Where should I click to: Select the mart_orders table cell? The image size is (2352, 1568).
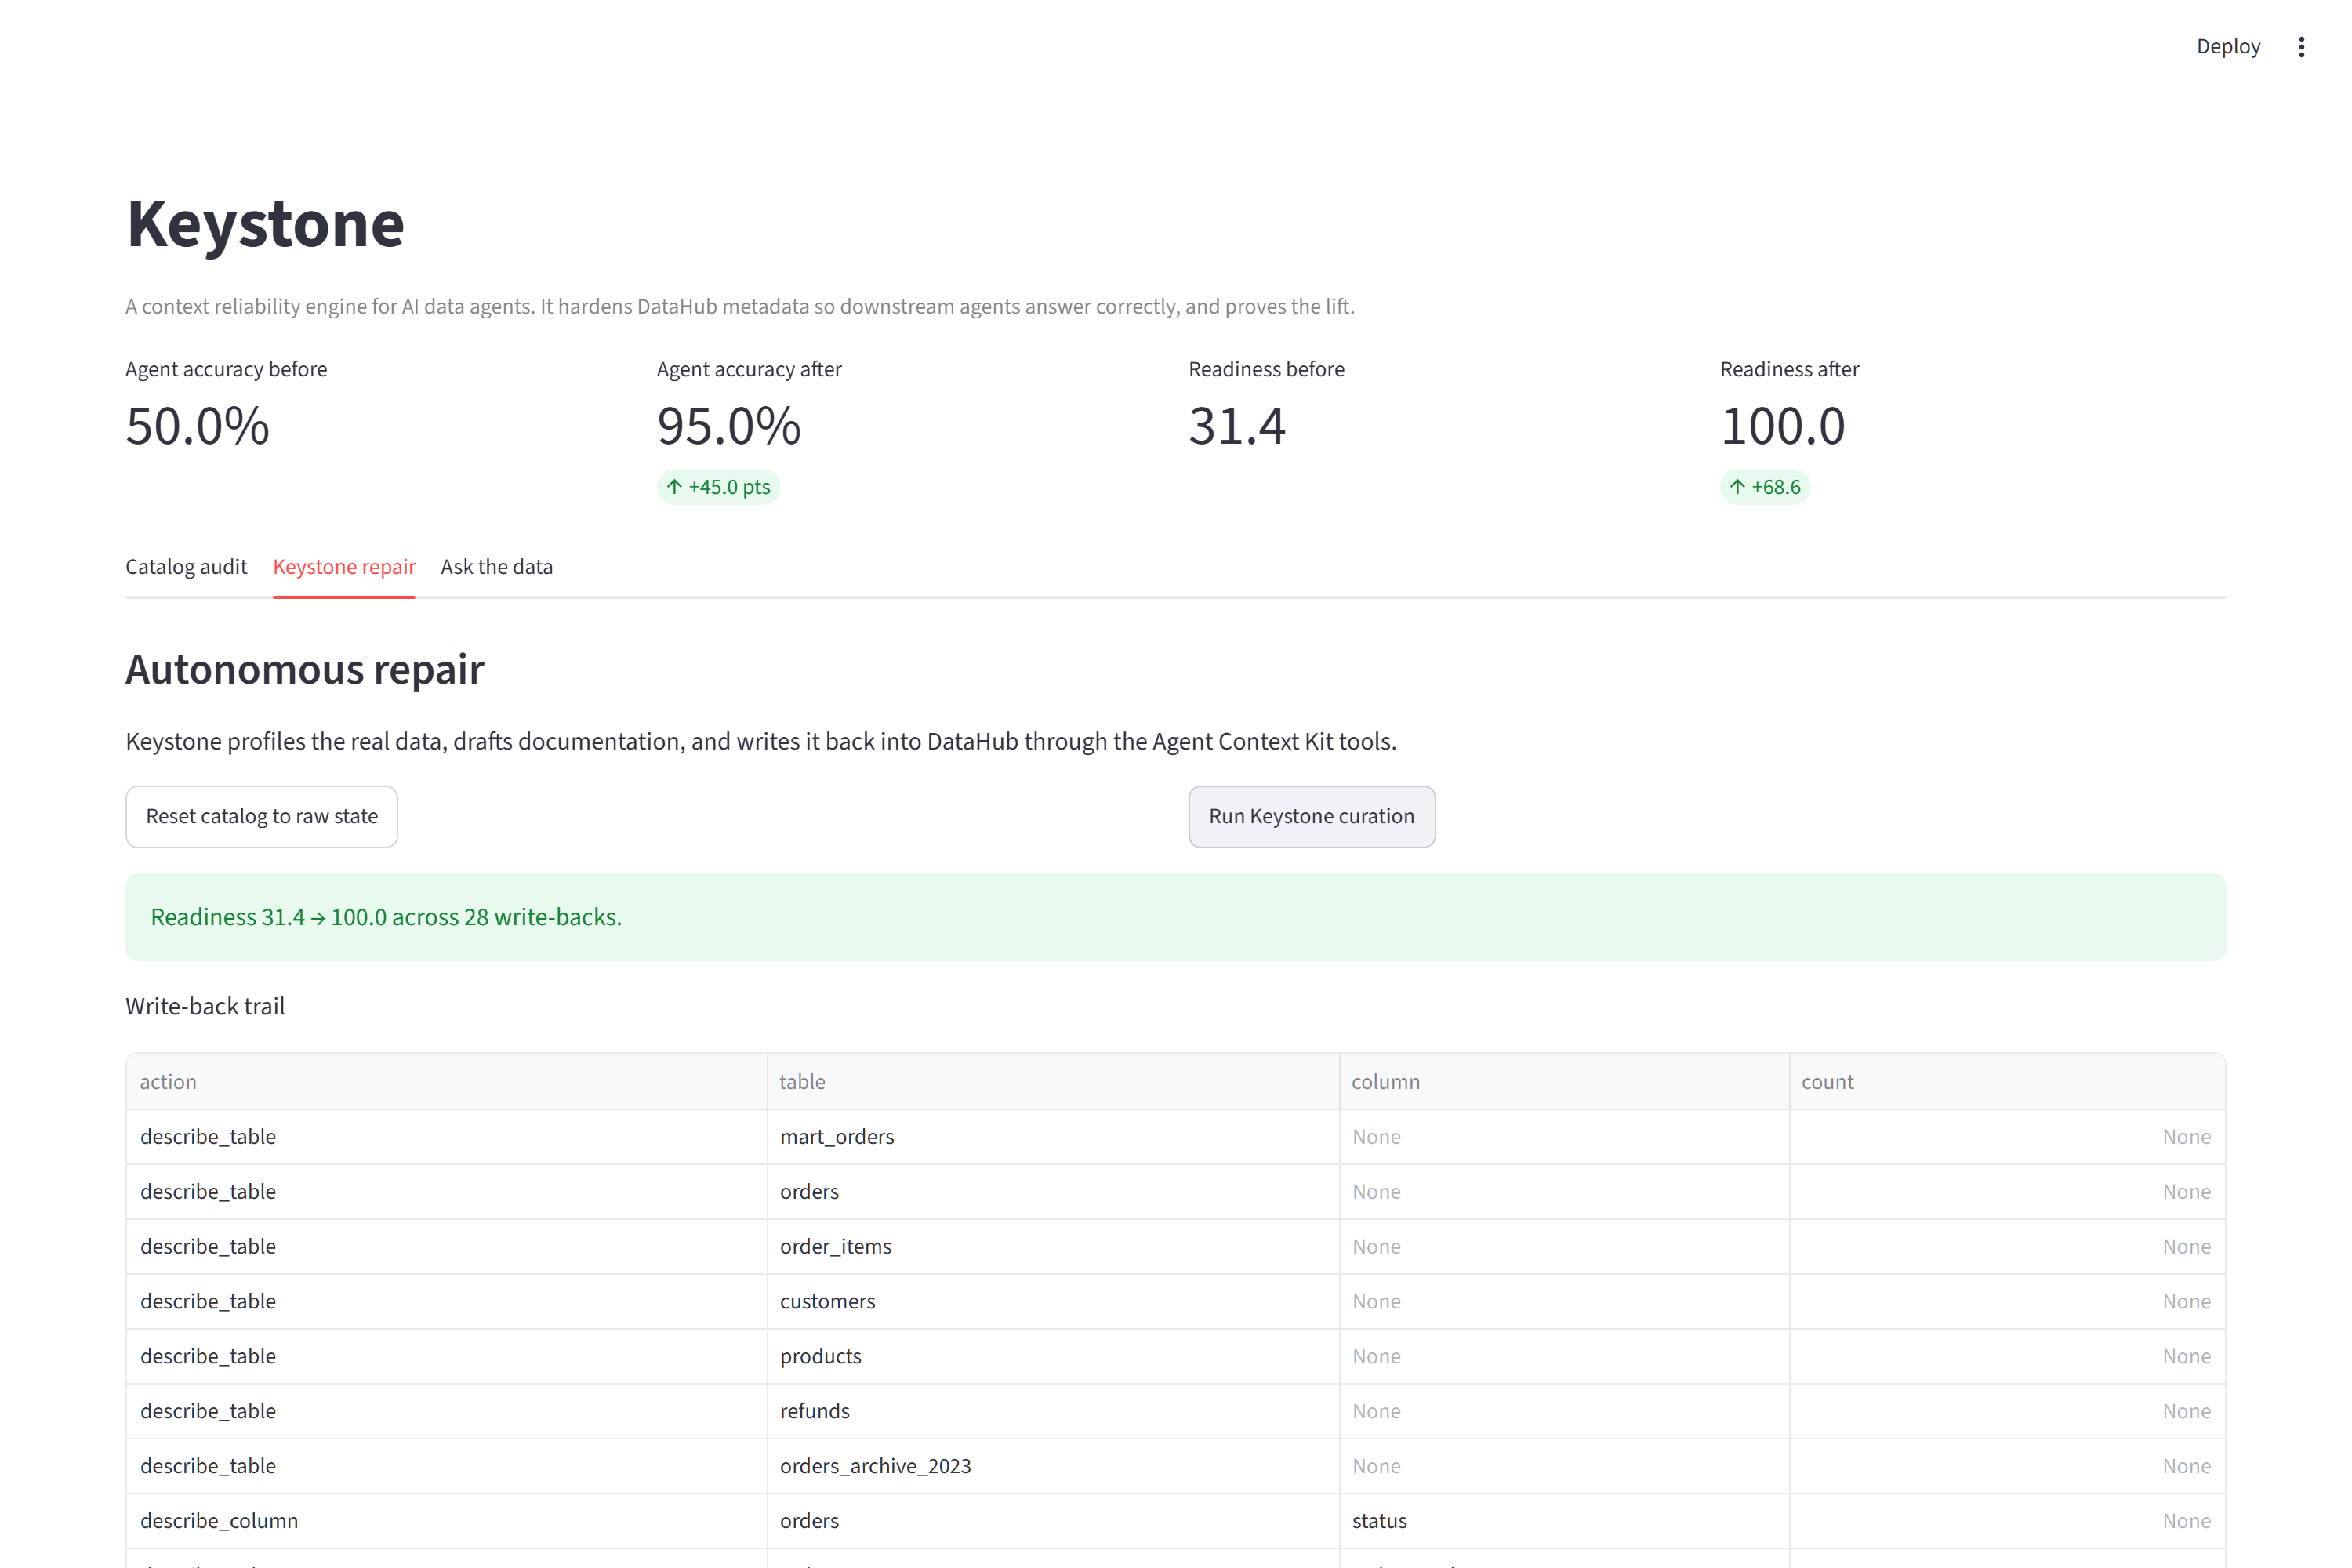pyautogui.click(x=1053, y=1137)
